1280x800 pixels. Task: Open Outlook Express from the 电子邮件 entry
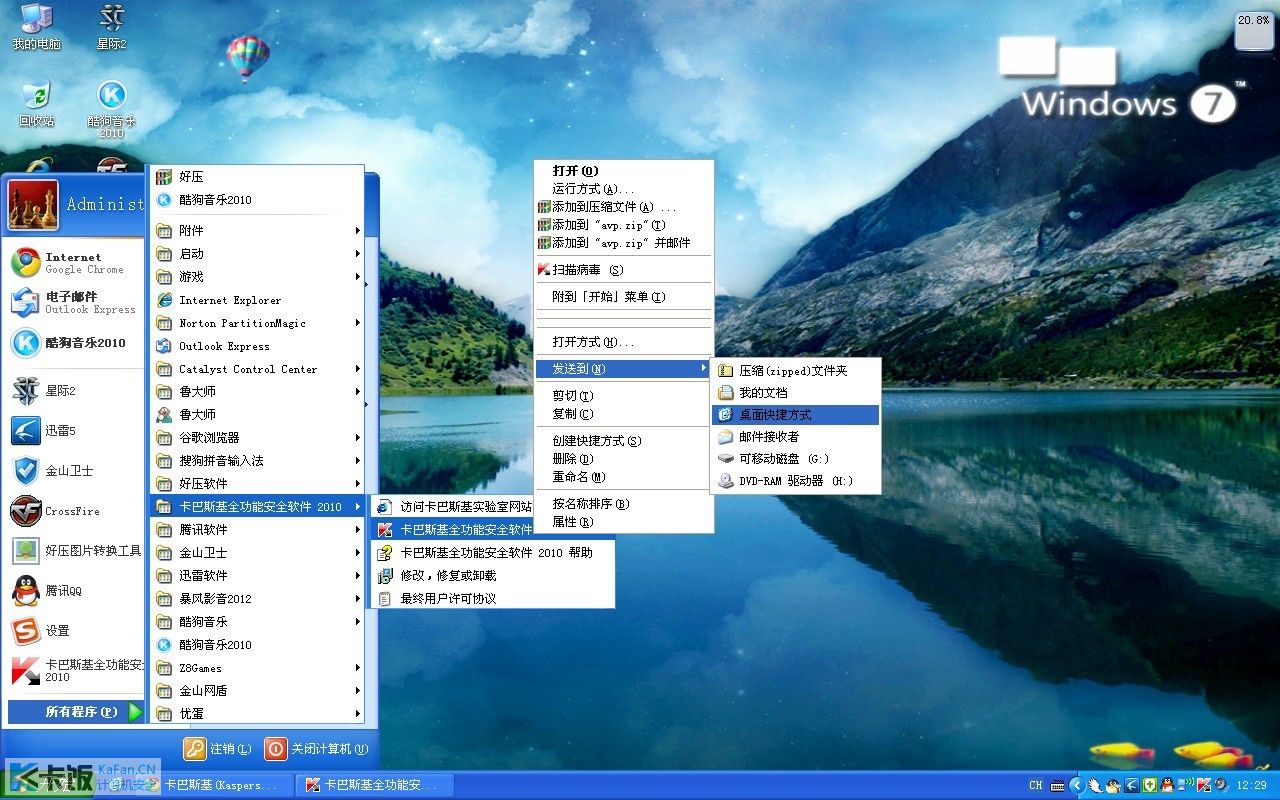click(x=74, y=303)
